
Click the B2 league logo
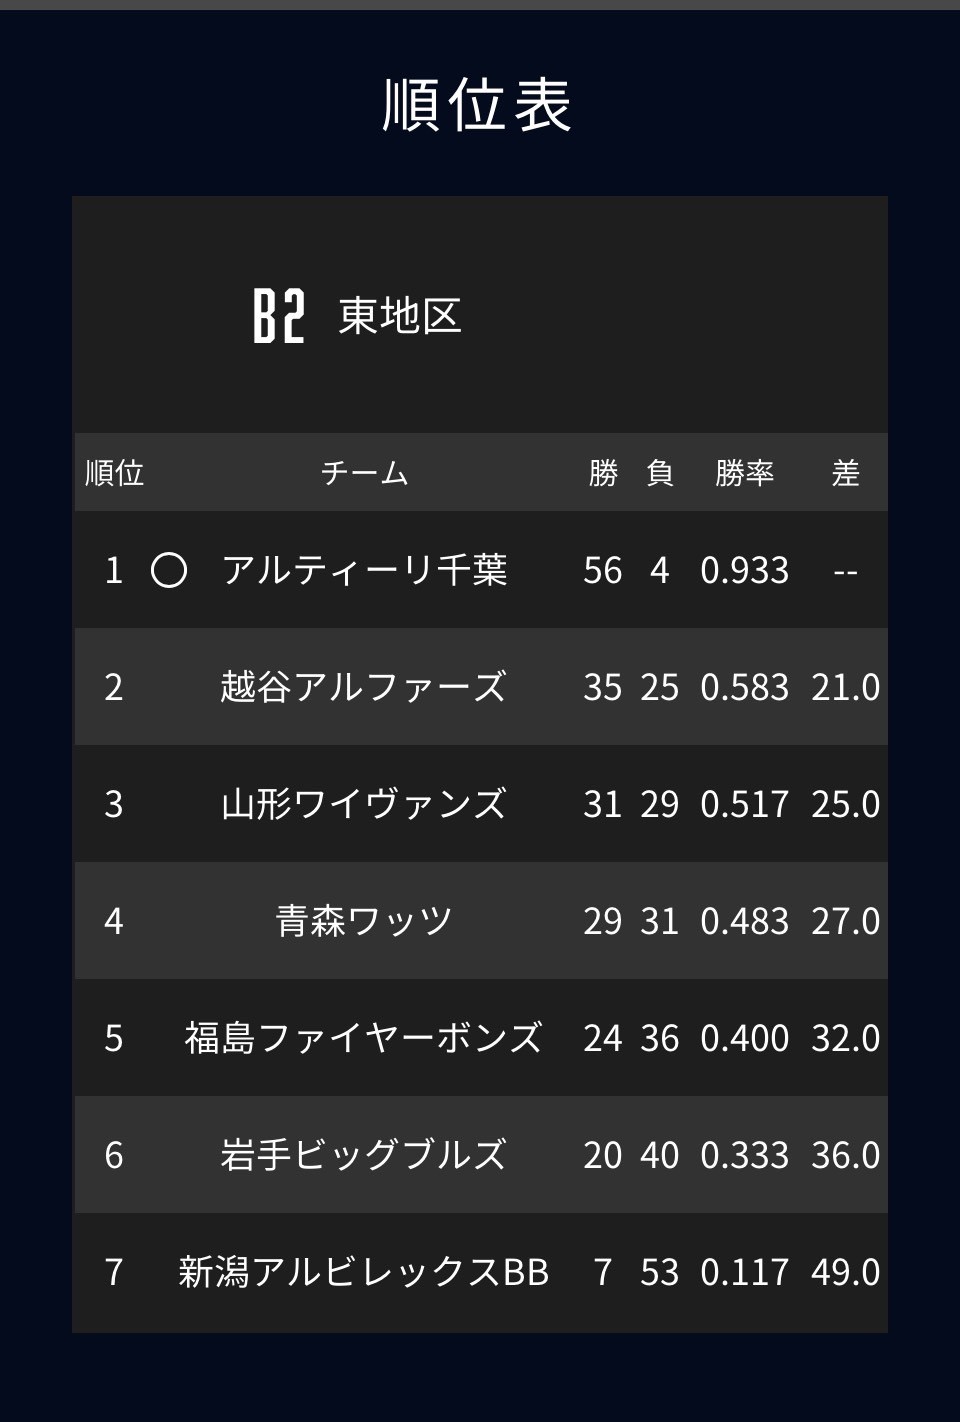pyautogui.click(x=278, y=316)
